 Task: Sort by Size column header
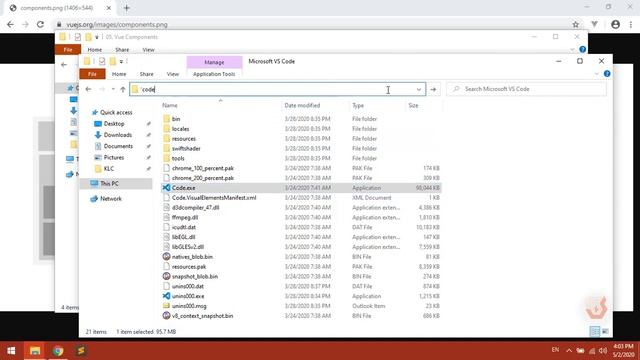413,105
